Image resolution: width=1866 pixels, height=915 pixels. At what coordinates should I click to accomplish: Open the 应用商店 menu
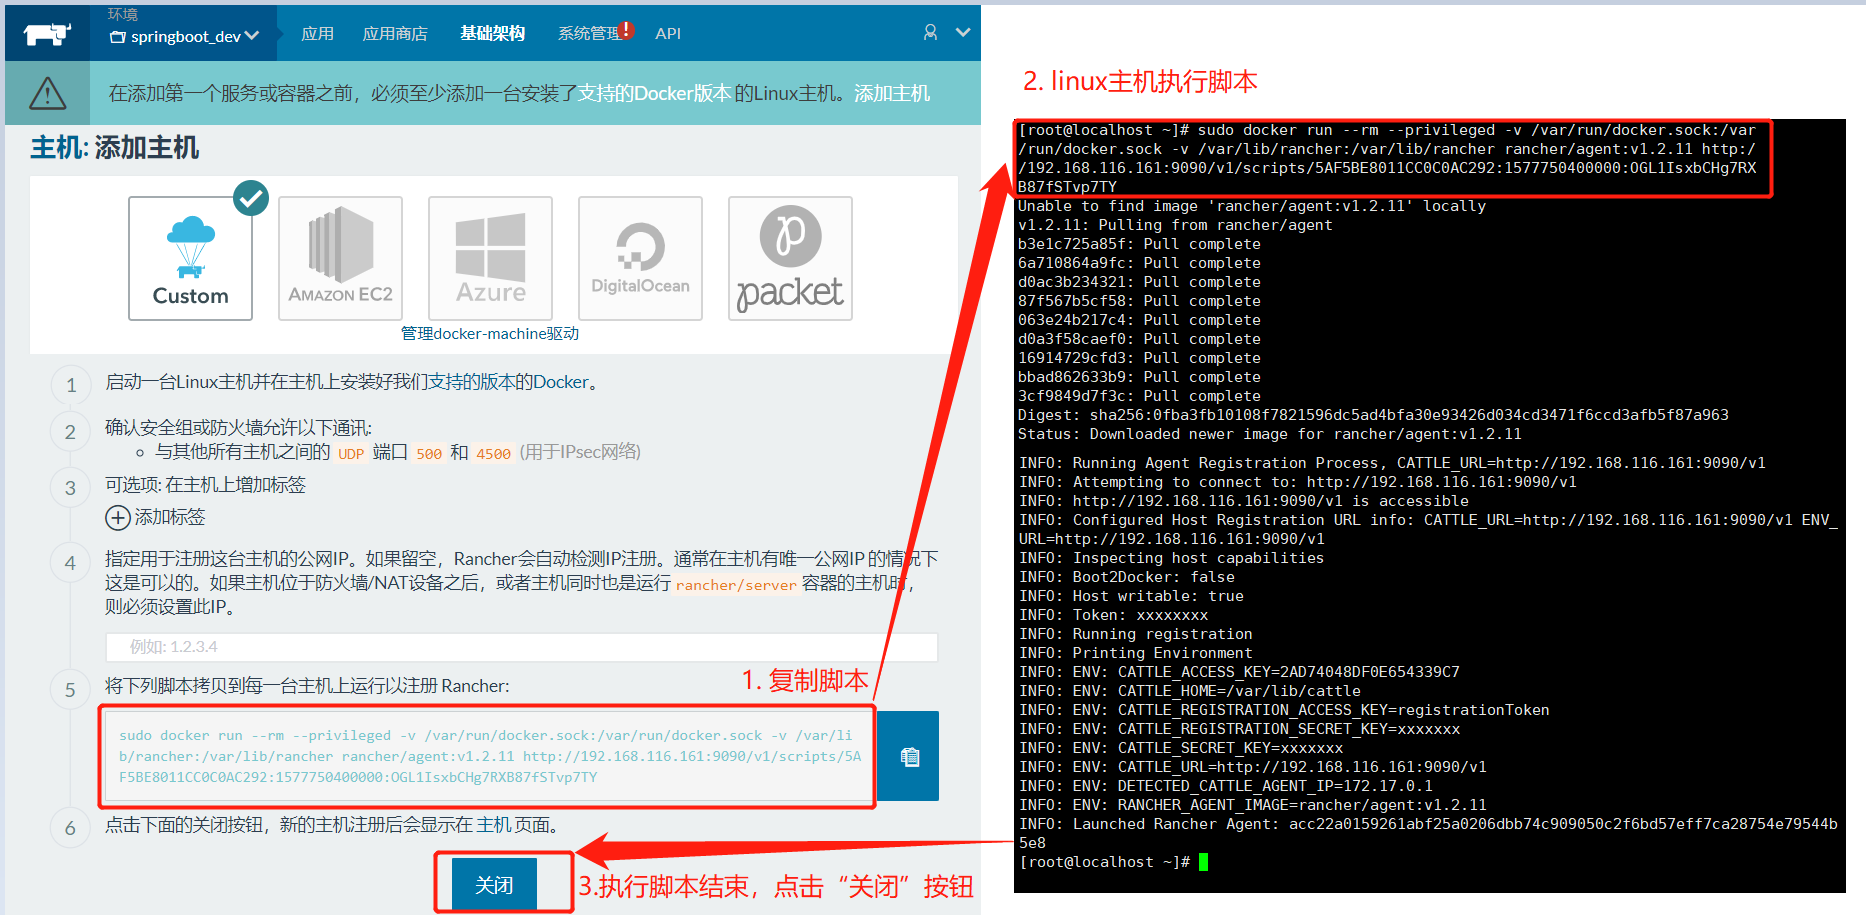point(395,34)
